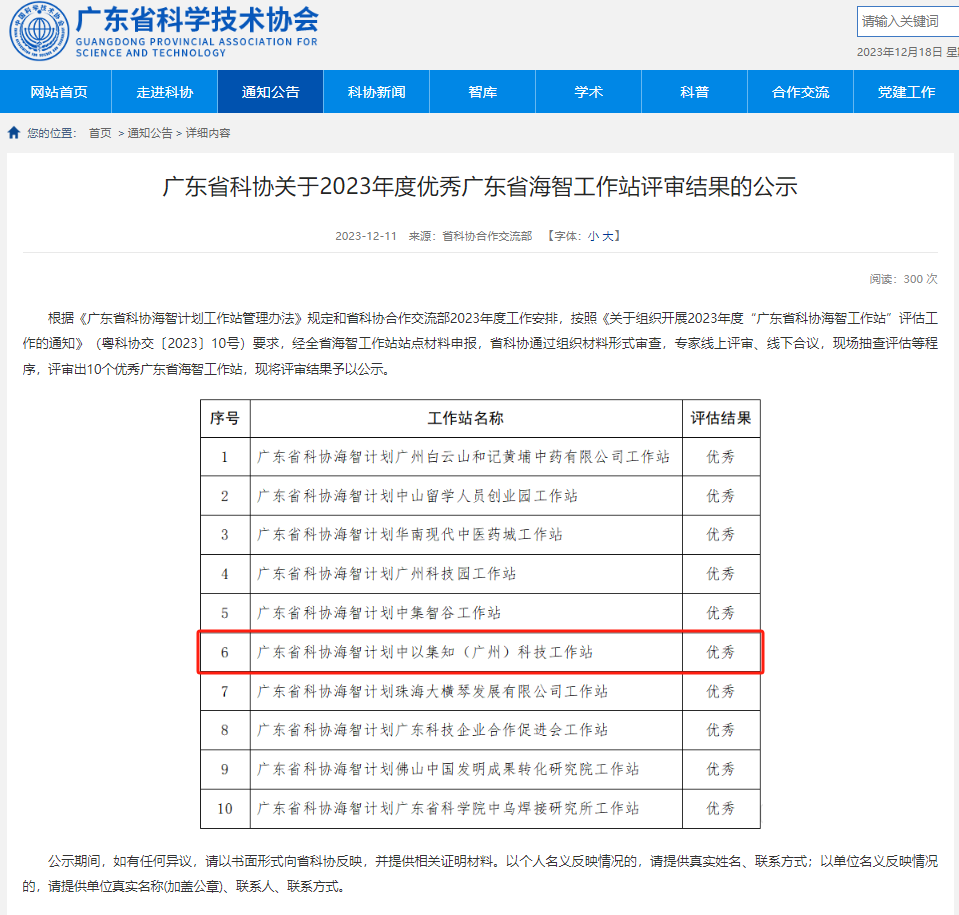Click the publish date 2023-12-11

pos(366,236)
